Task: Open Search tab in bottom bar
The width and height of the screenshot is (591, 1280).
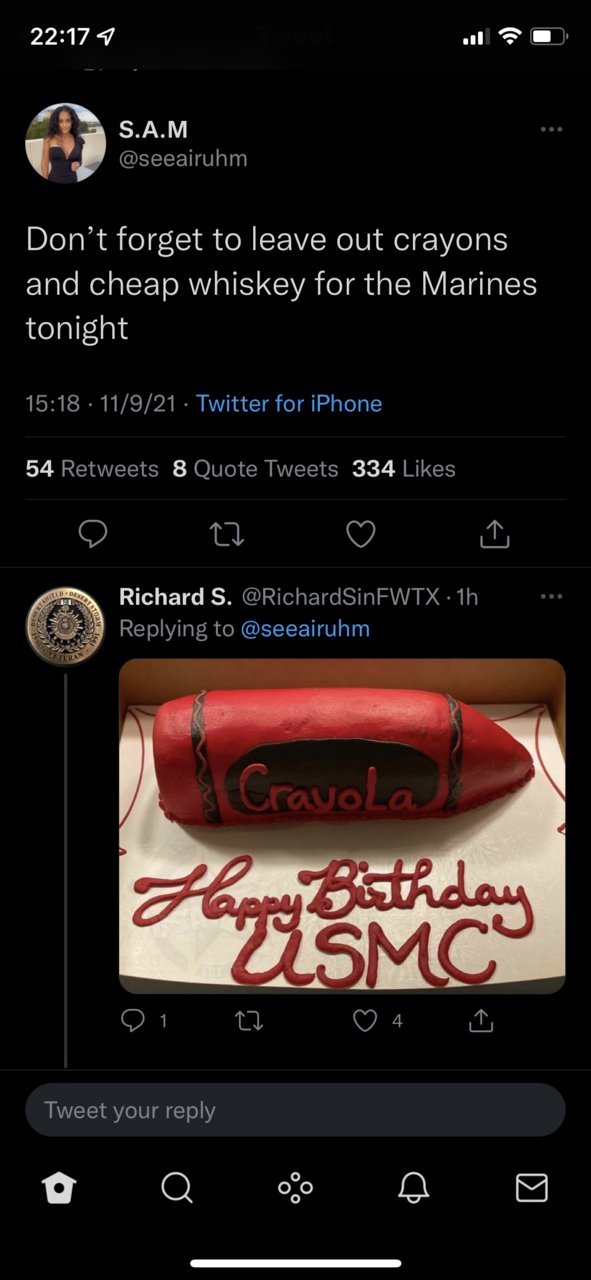Action: 177,1187
